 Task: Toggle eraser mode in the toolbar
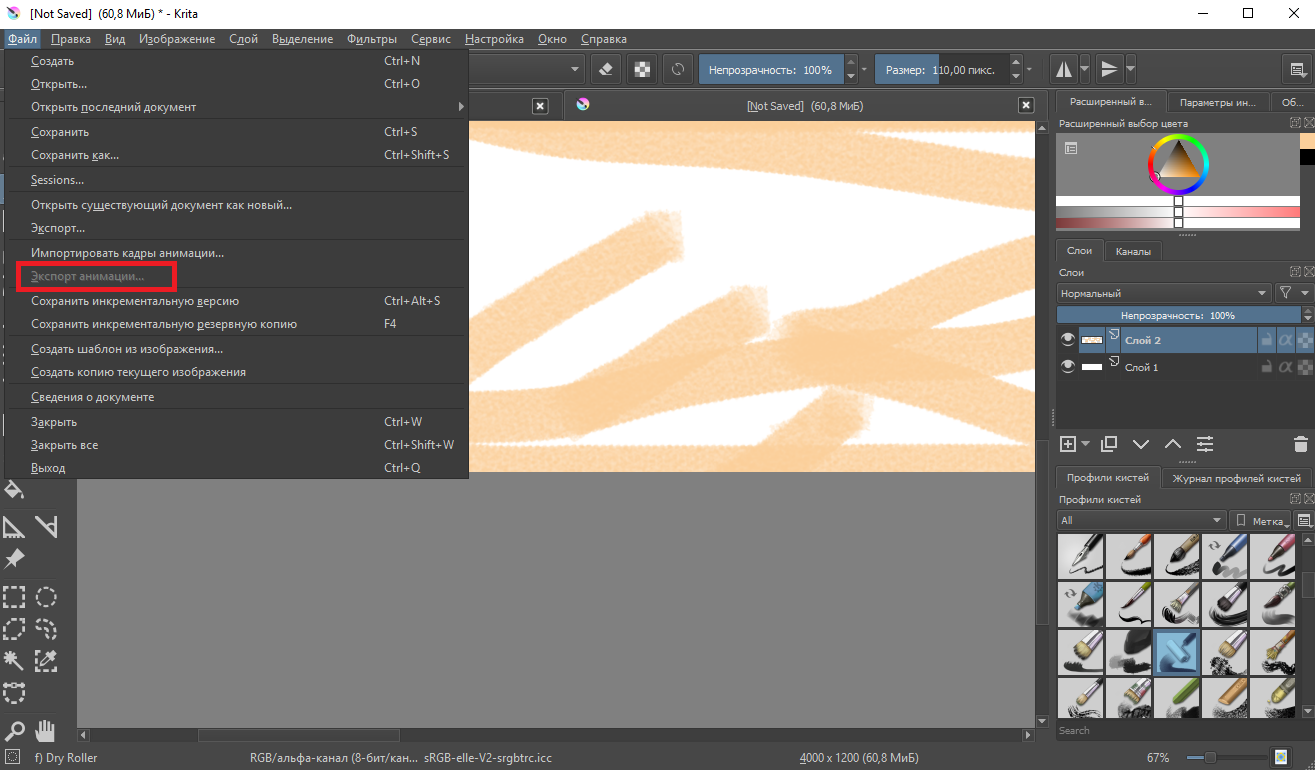click(605, 70)
